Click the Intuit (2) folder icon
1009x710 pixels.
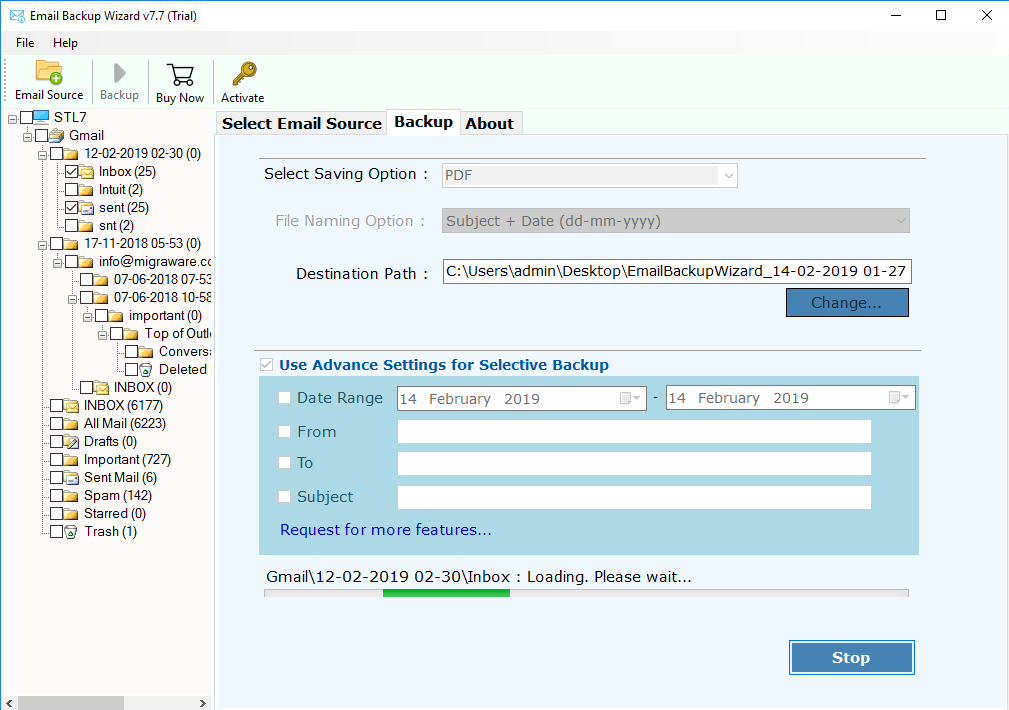click(x=86, y=190)
